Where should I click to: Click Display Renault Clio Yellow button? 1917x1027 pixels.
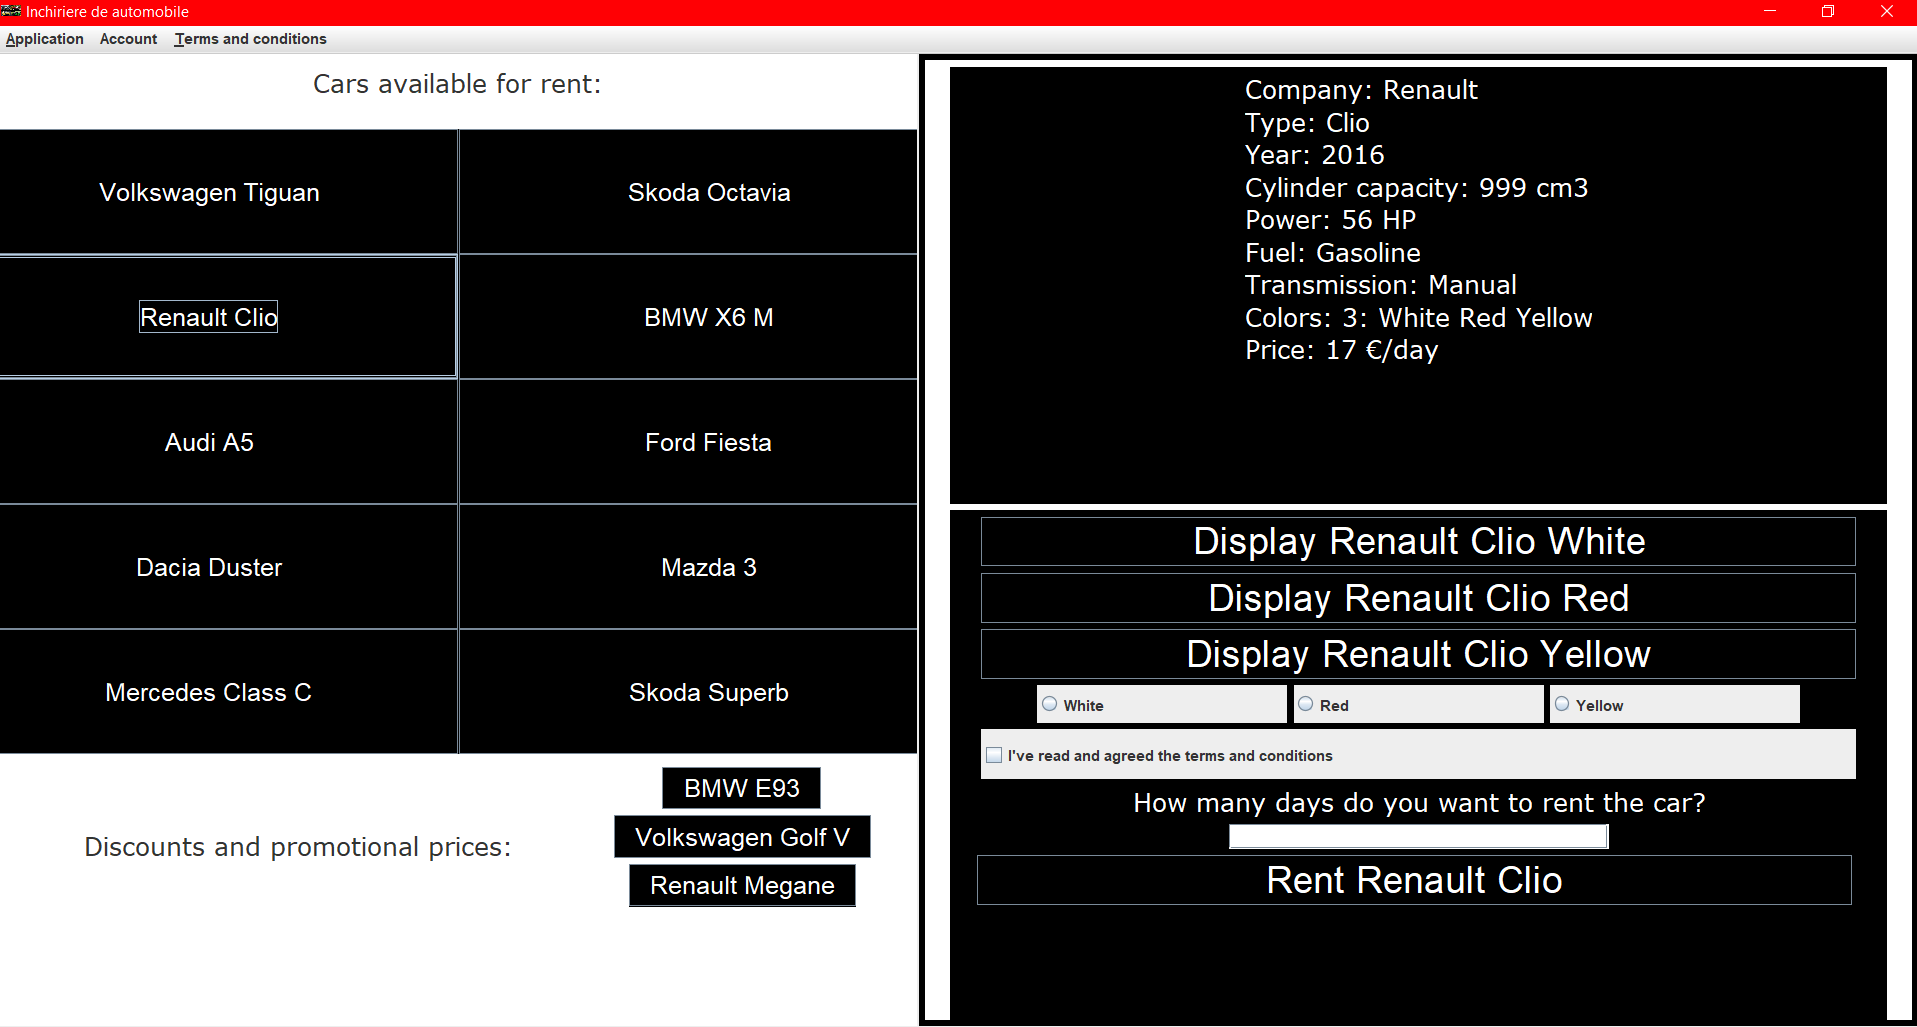1418,654
